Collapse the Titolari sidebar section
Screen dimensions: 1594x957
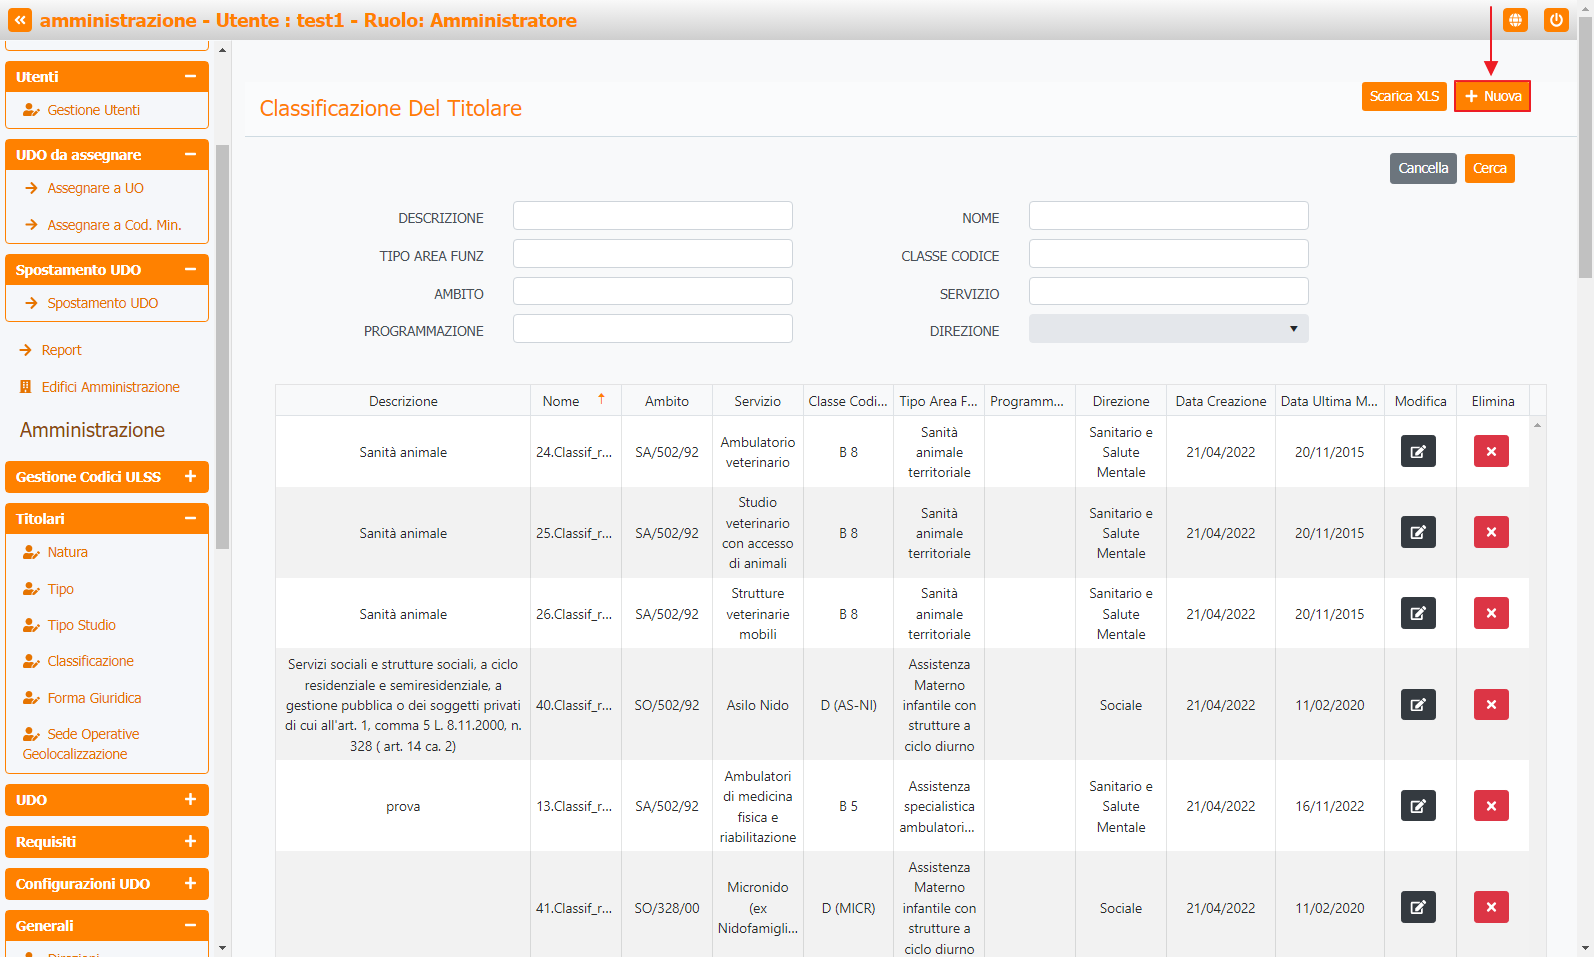(x=190, y=519)
